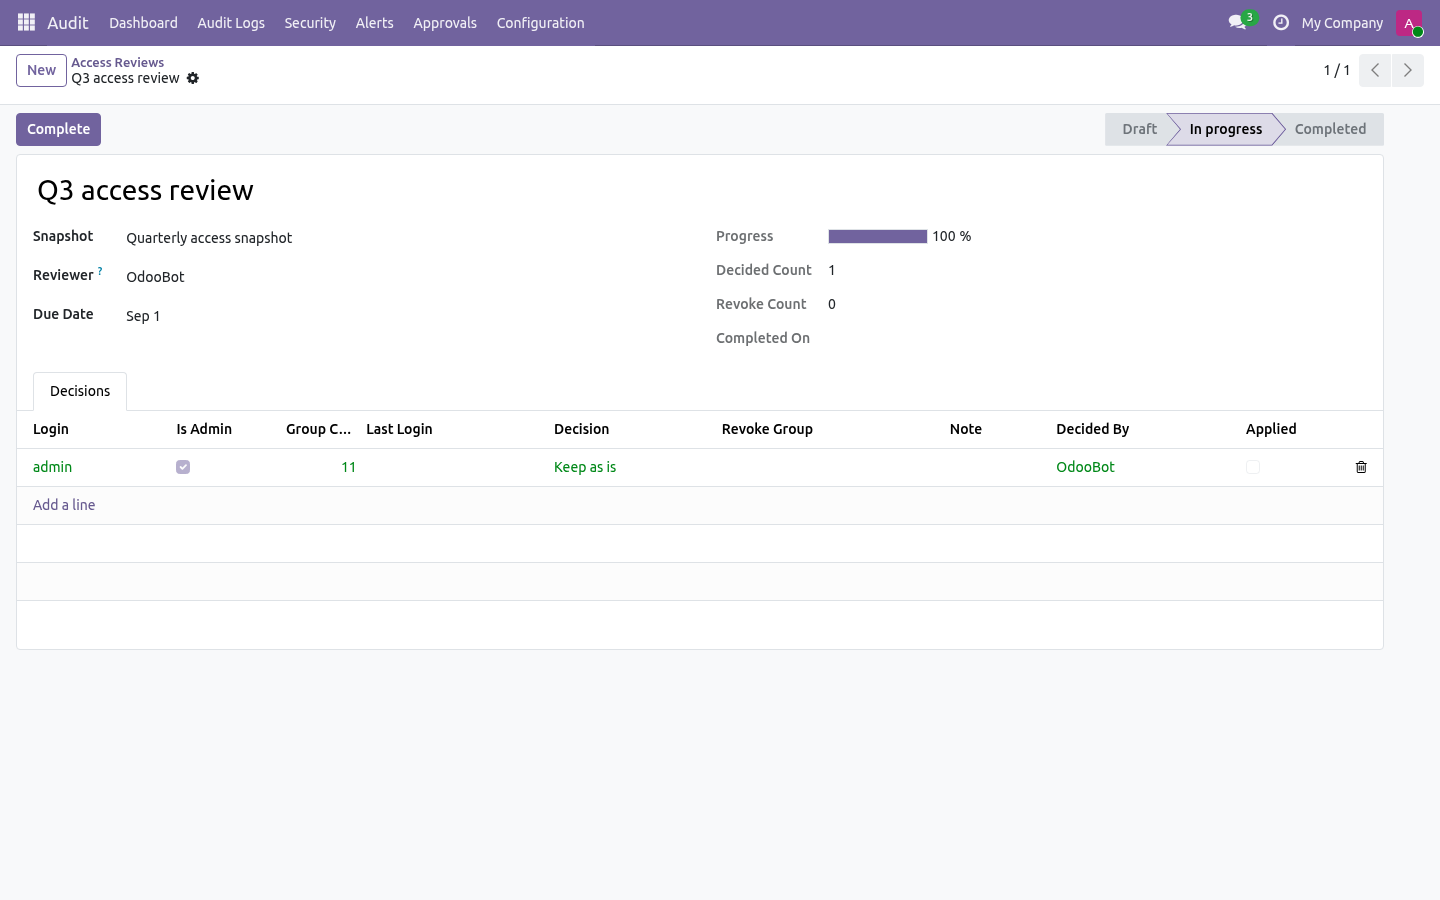1440x900 pixels.
Task: Edit the Q3 access review title field
Action: pyautogui.click(x=700, y=190)
